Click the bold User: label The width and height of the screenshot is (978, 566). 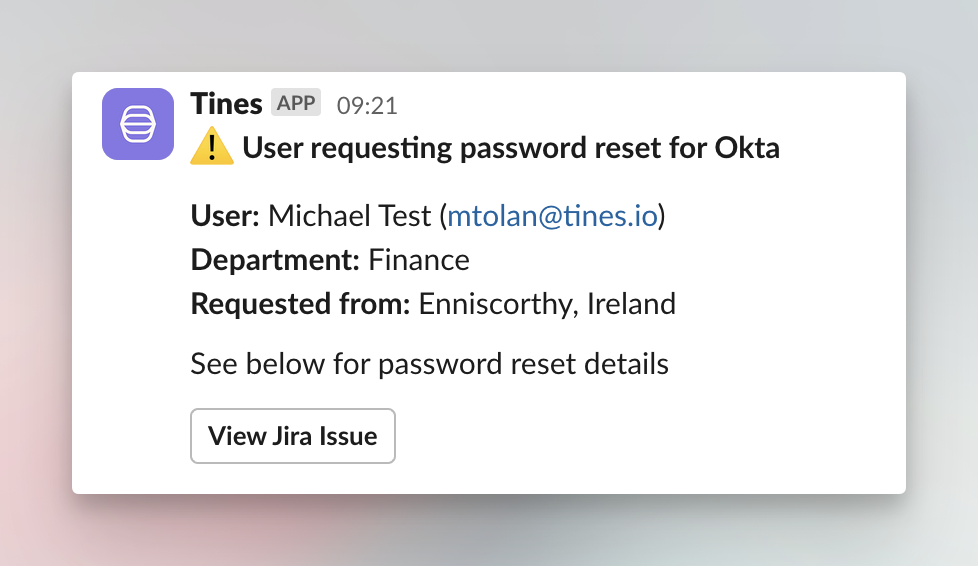[x=225, y=216]
